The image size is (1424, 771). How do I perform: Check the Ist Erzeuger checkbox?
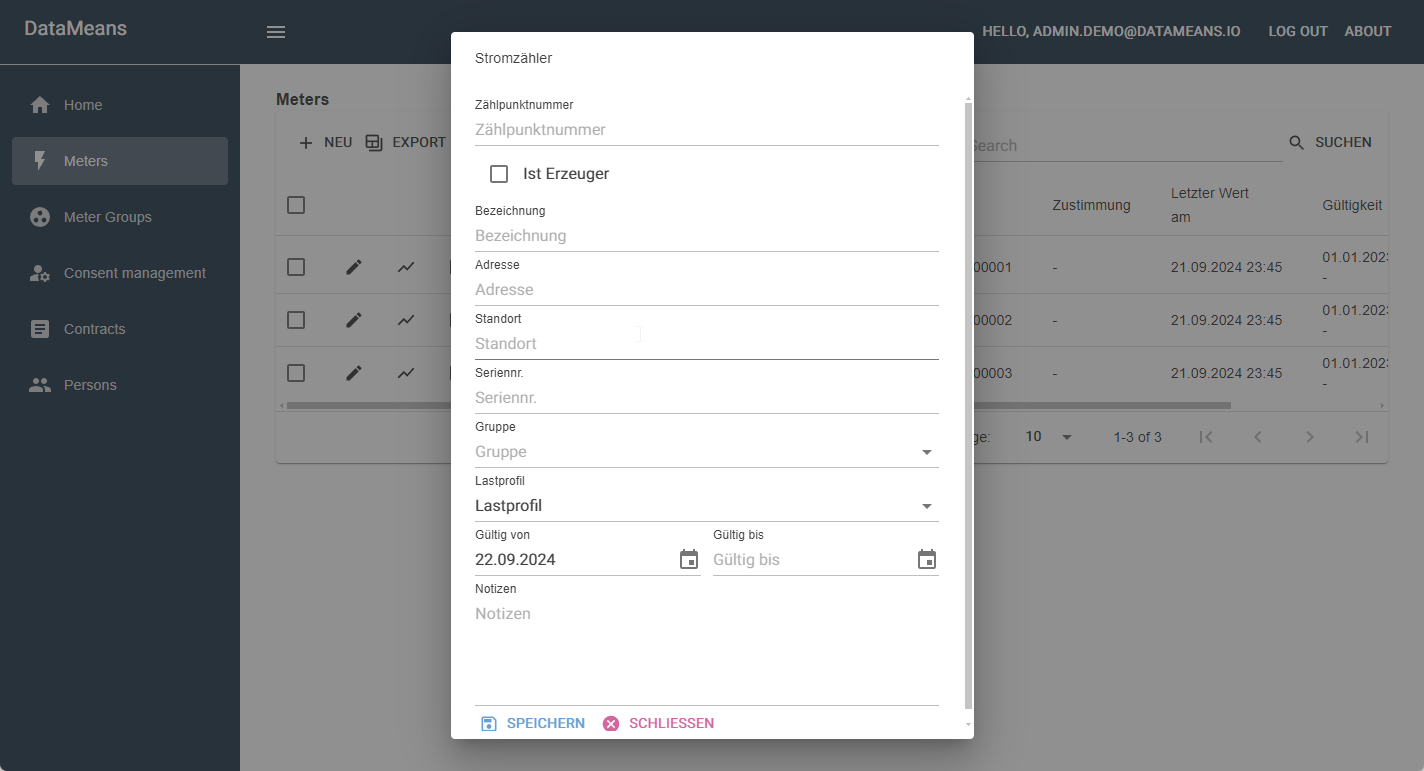499,174
